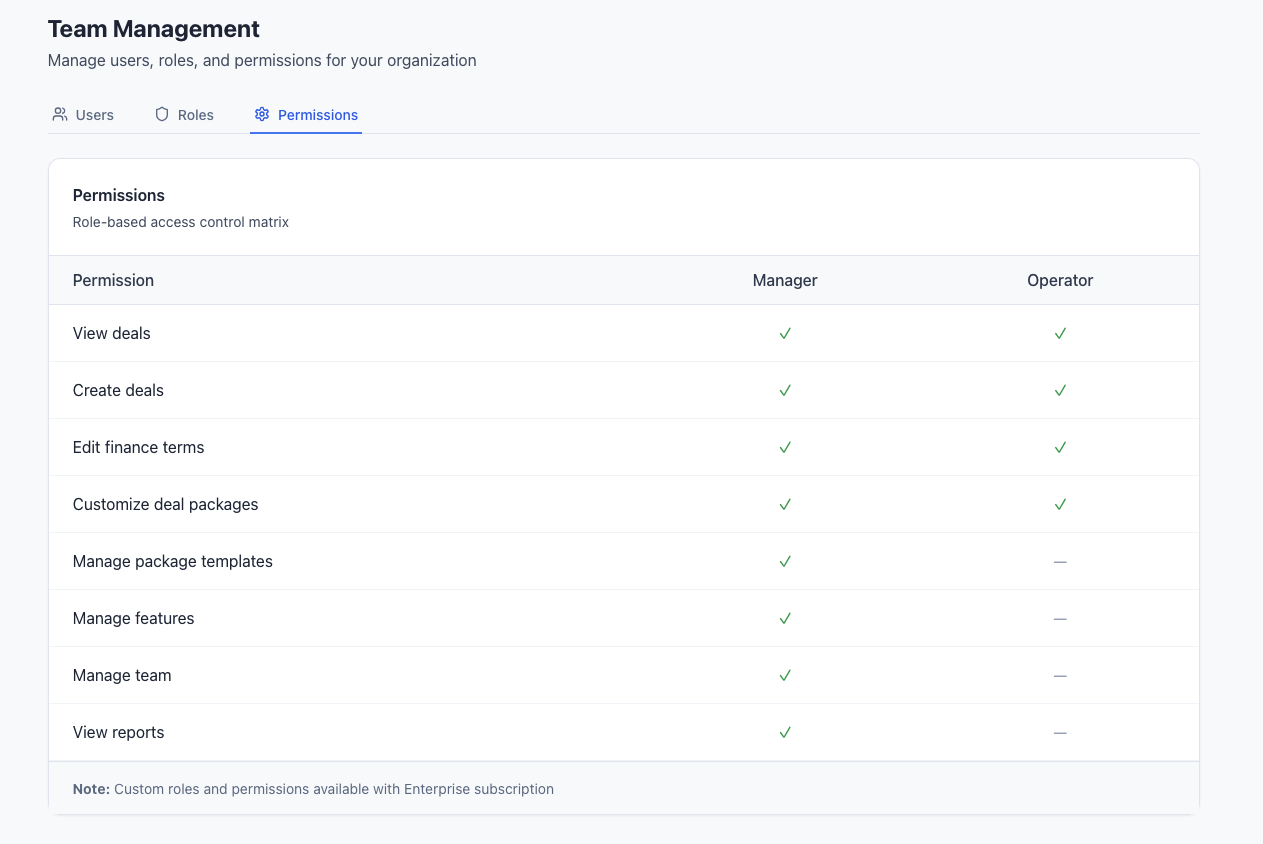This screenshot has width=1263, height=844.
Task: Toggle Operator permission for Edit finance terms
Action: pos(1060,448)
